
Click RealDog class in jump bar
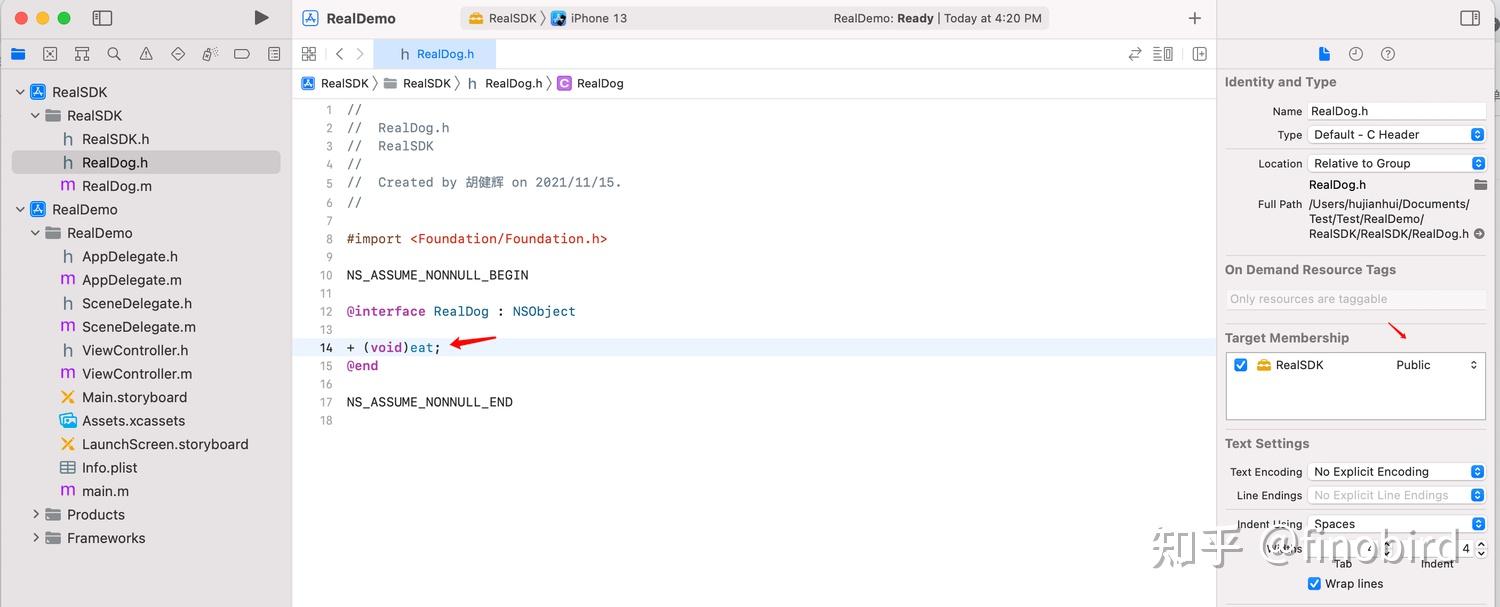click(590, 84)
